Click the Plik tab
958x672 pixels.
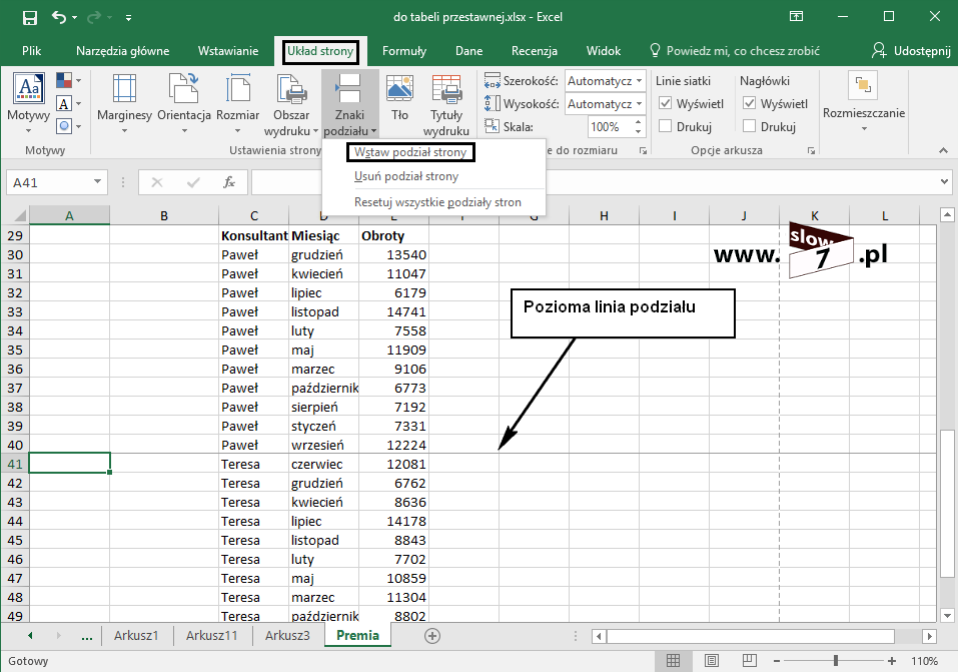pyautogui.click(x=31, y=51)
